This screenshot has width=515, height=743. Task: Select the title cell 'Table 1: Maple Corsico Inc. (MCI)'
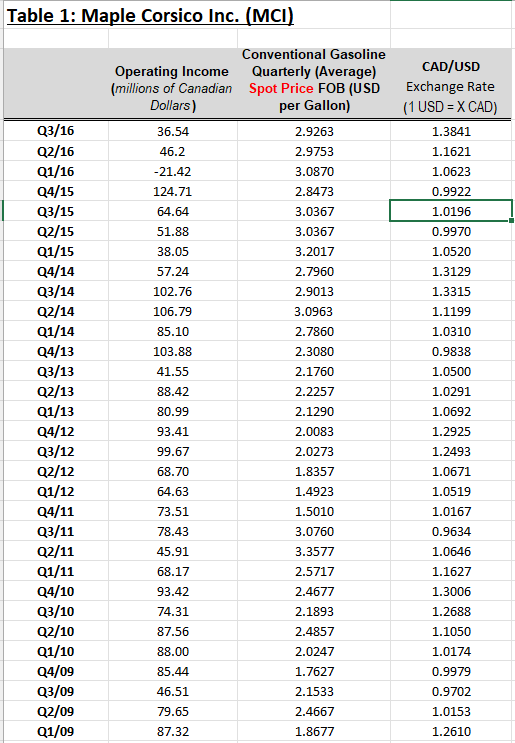pos(150,16)
